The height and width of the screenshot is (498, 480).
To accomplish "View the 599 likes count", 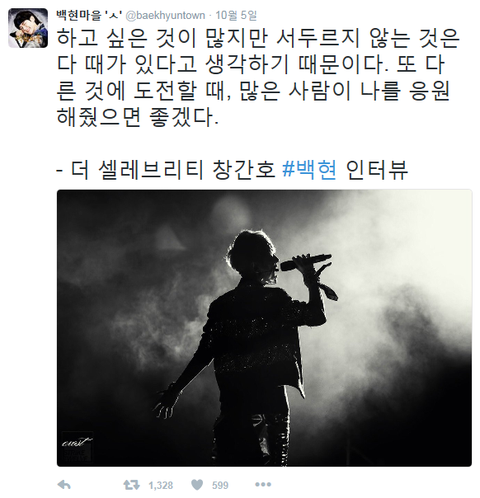I will point(220,485).
